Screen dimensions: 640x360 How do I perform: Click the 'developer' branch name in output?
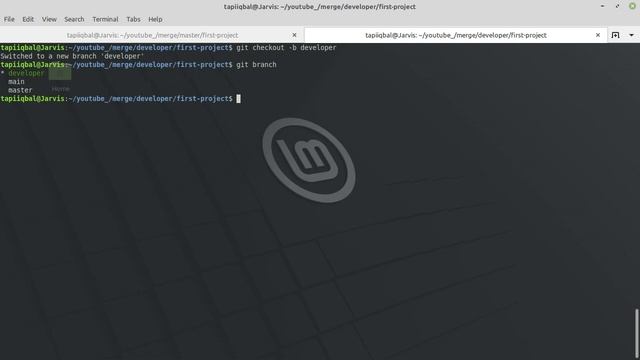[26, 73]
